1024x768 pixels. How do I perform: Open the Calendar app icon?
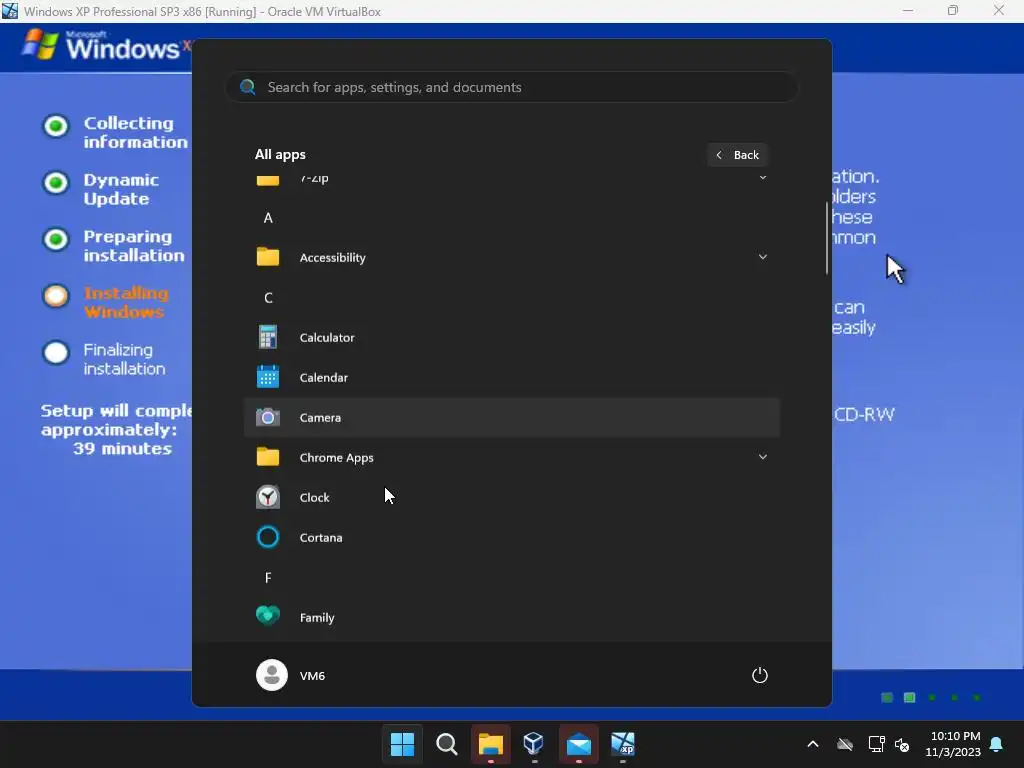268,377
